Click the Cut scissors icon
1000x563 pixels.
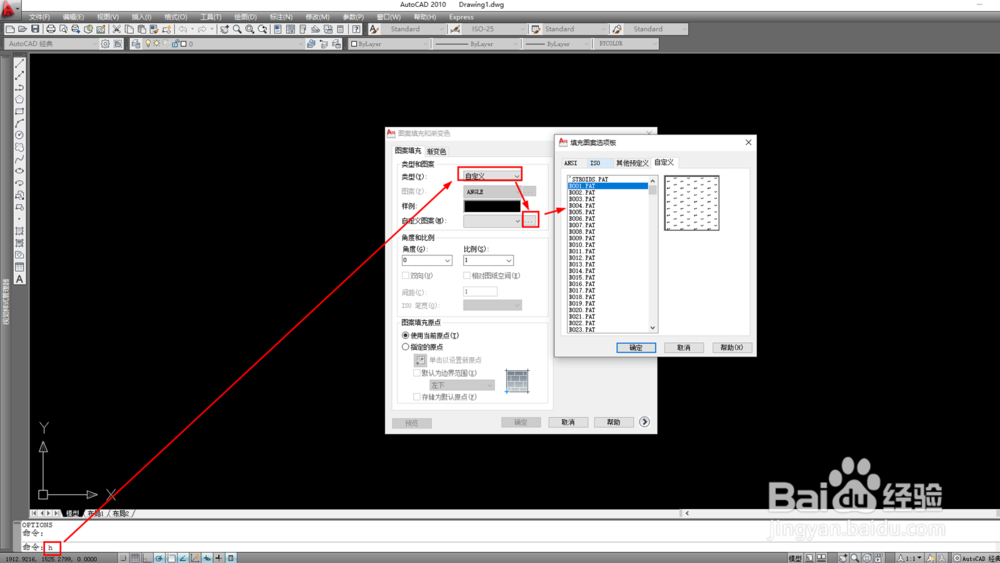[x=117, y=29]
